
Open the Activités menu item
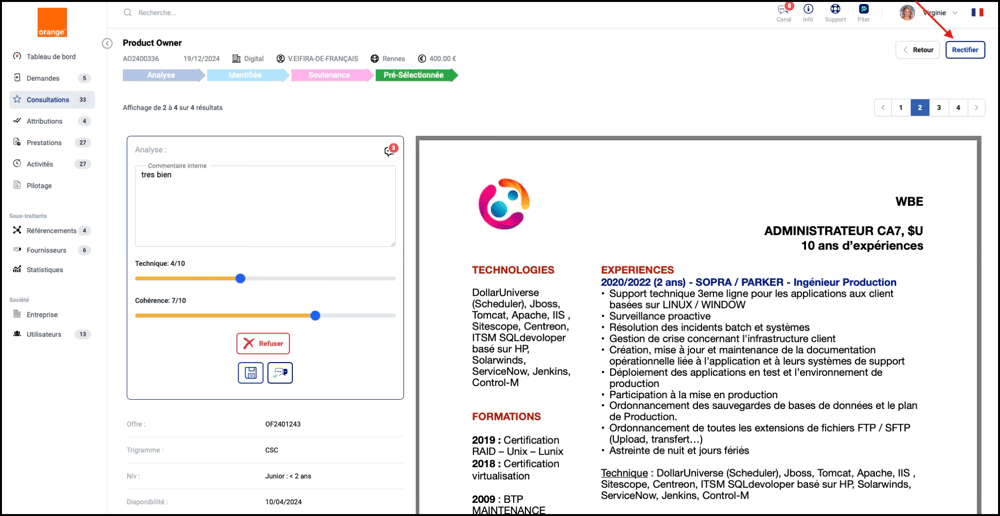coord(52,164)
